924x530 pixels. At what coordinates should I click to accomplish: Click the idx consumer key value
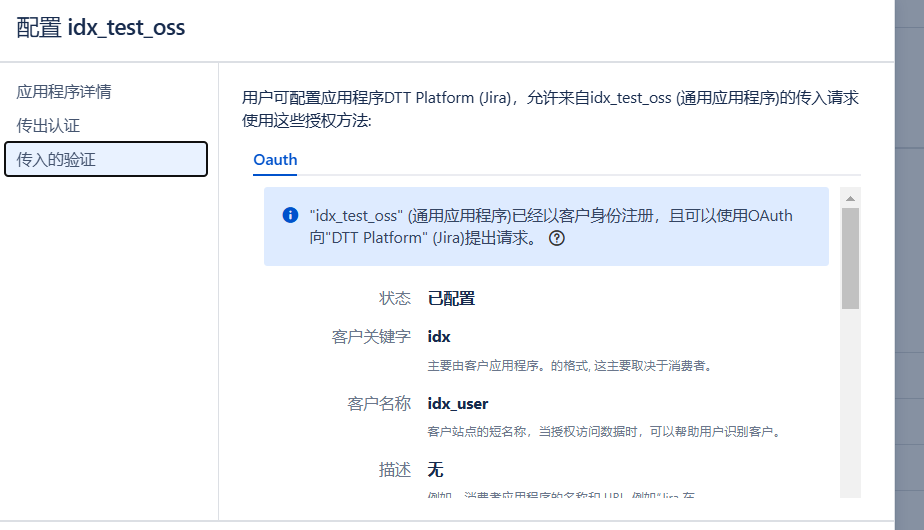click(439, 337)
